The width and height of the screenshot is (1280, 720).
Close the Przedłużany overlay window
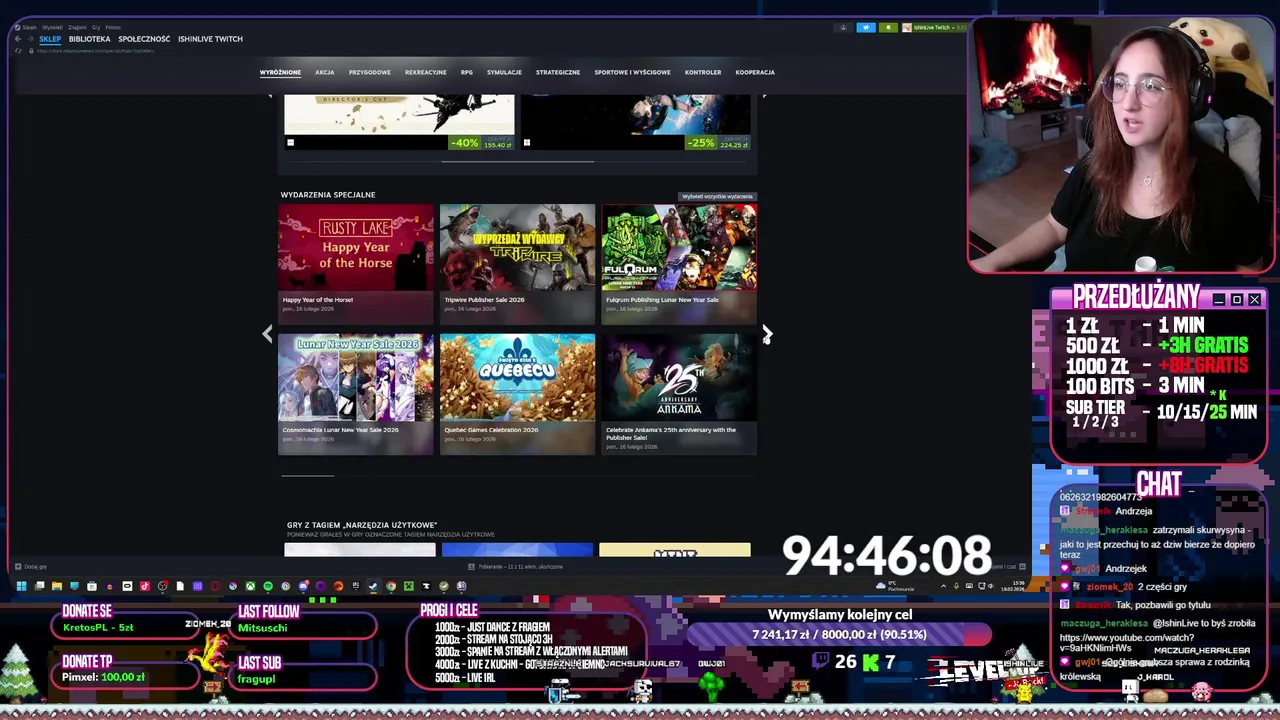pos(1254,299)
